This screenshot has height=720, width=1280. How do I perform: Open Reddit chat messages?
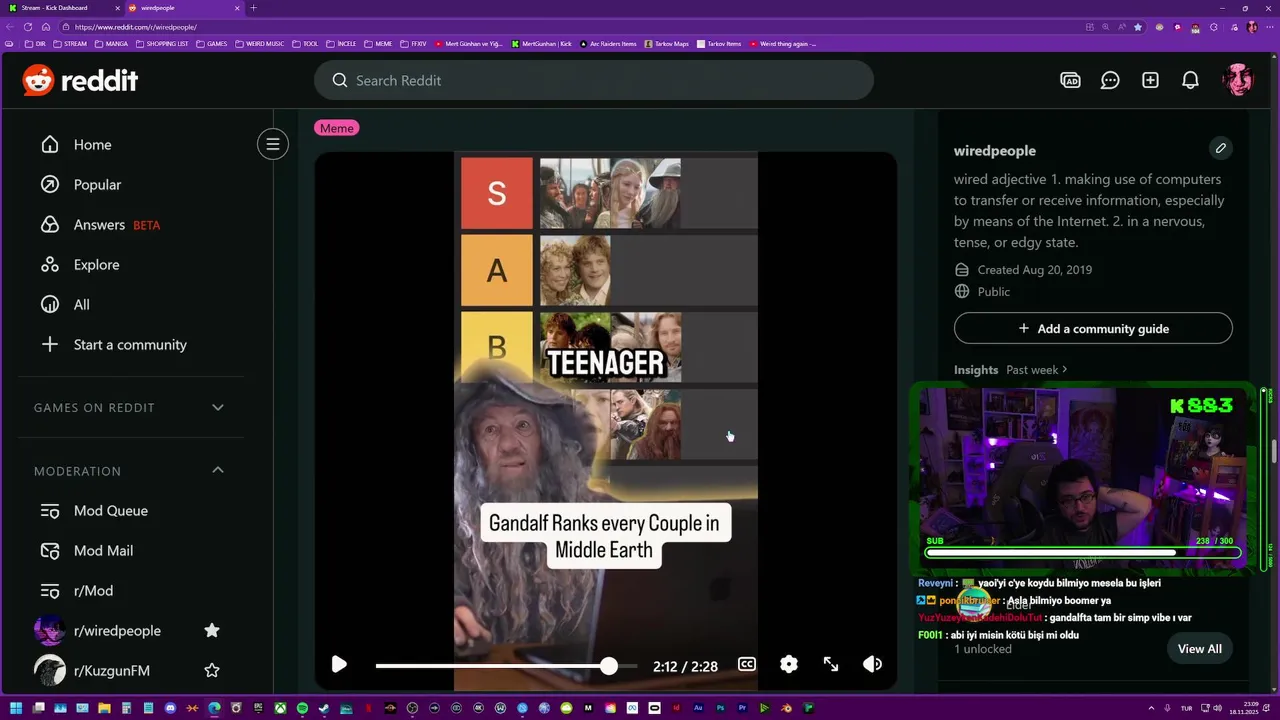pos(1110,80)
